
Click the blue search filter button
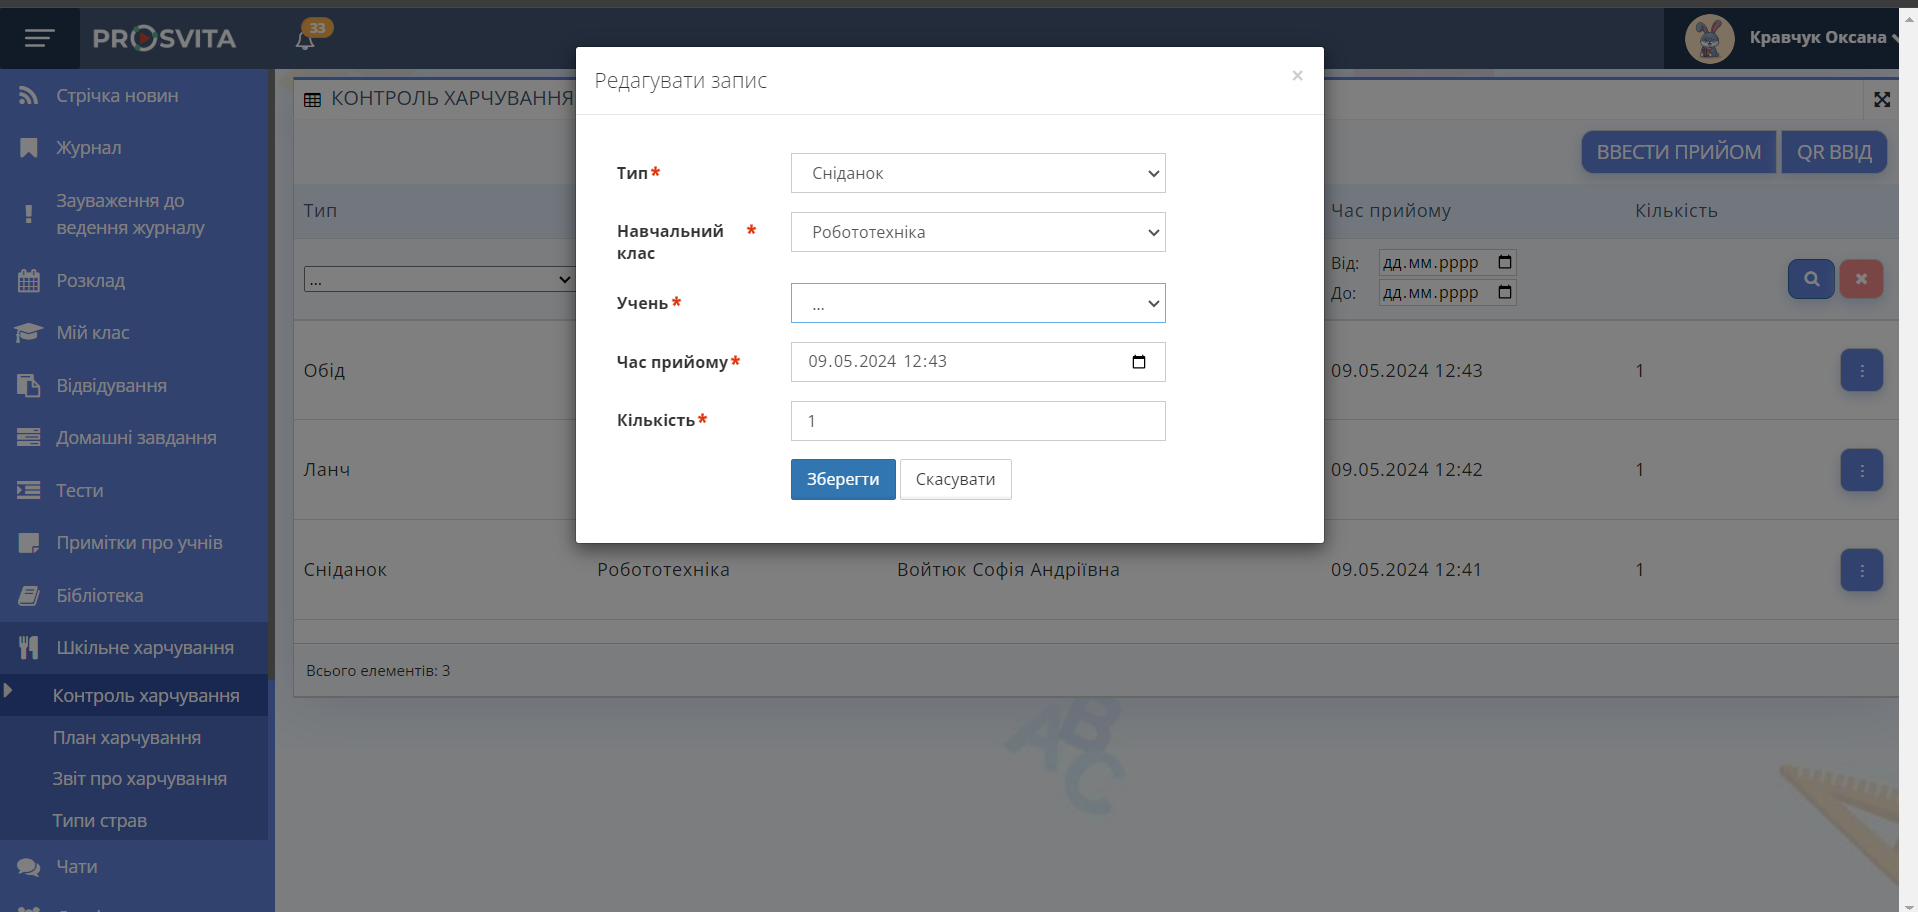[1810, 279]
